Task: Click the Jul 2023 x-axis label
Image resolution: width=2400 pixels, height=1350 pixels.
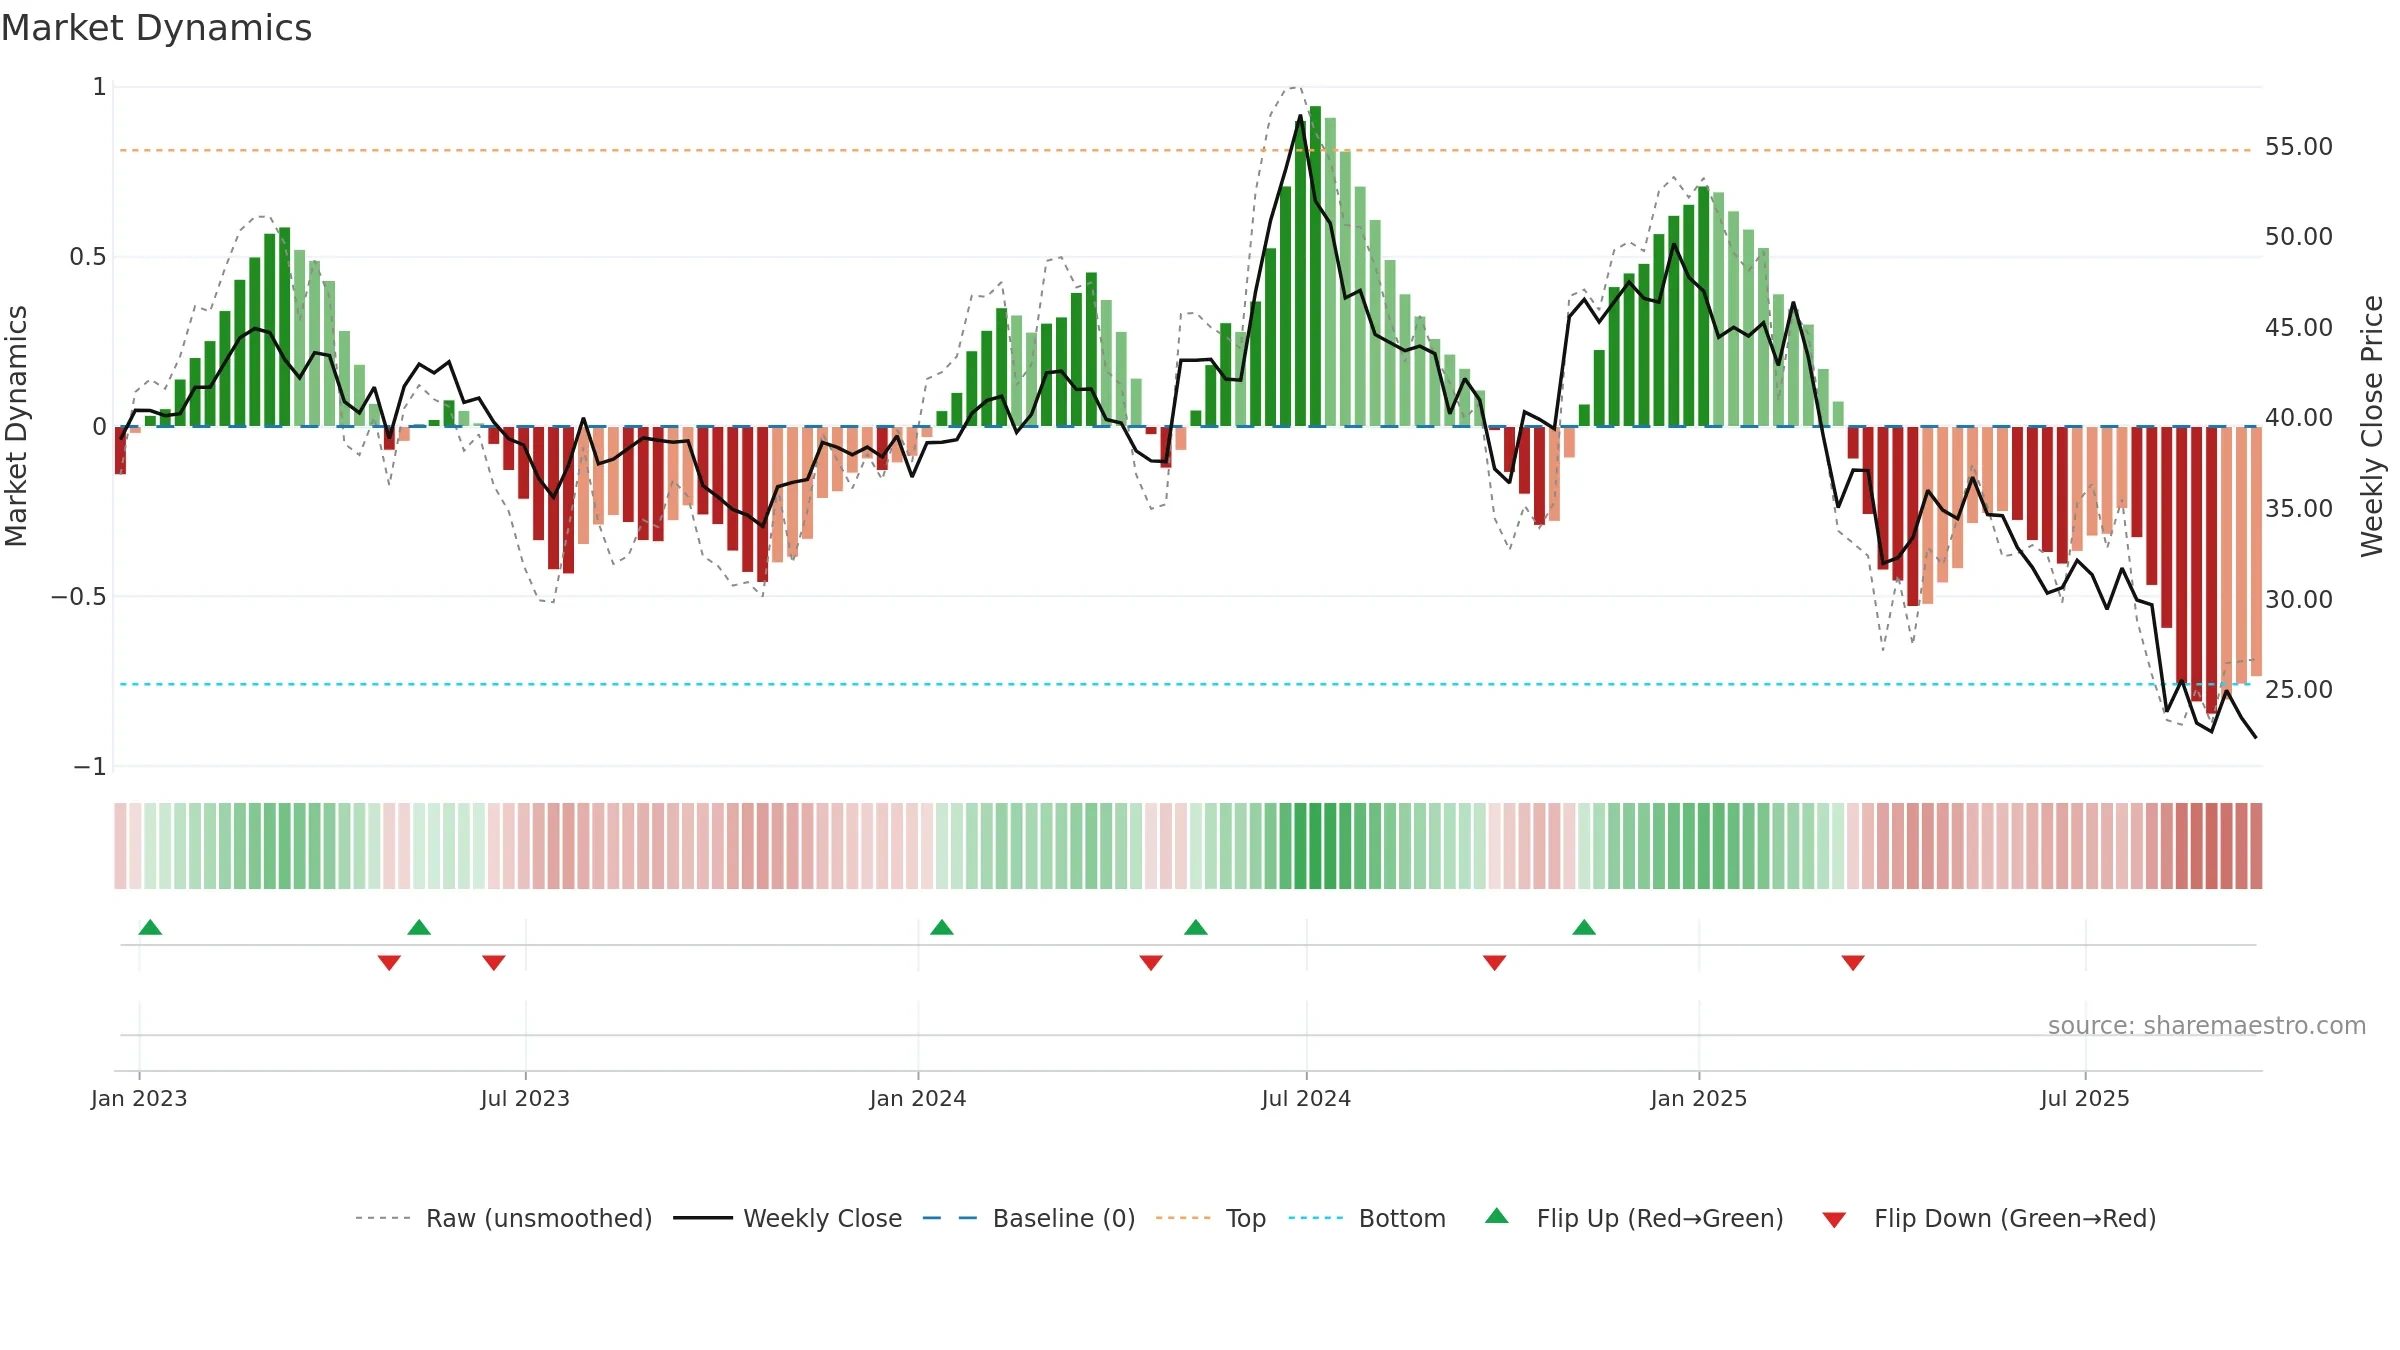Action: (x=525, y=1098)
